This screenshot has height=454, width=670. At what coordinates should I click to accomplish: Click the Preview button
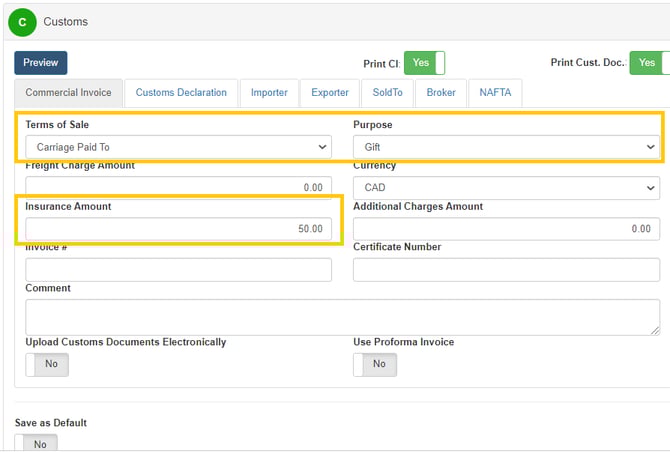coord(41,63)
